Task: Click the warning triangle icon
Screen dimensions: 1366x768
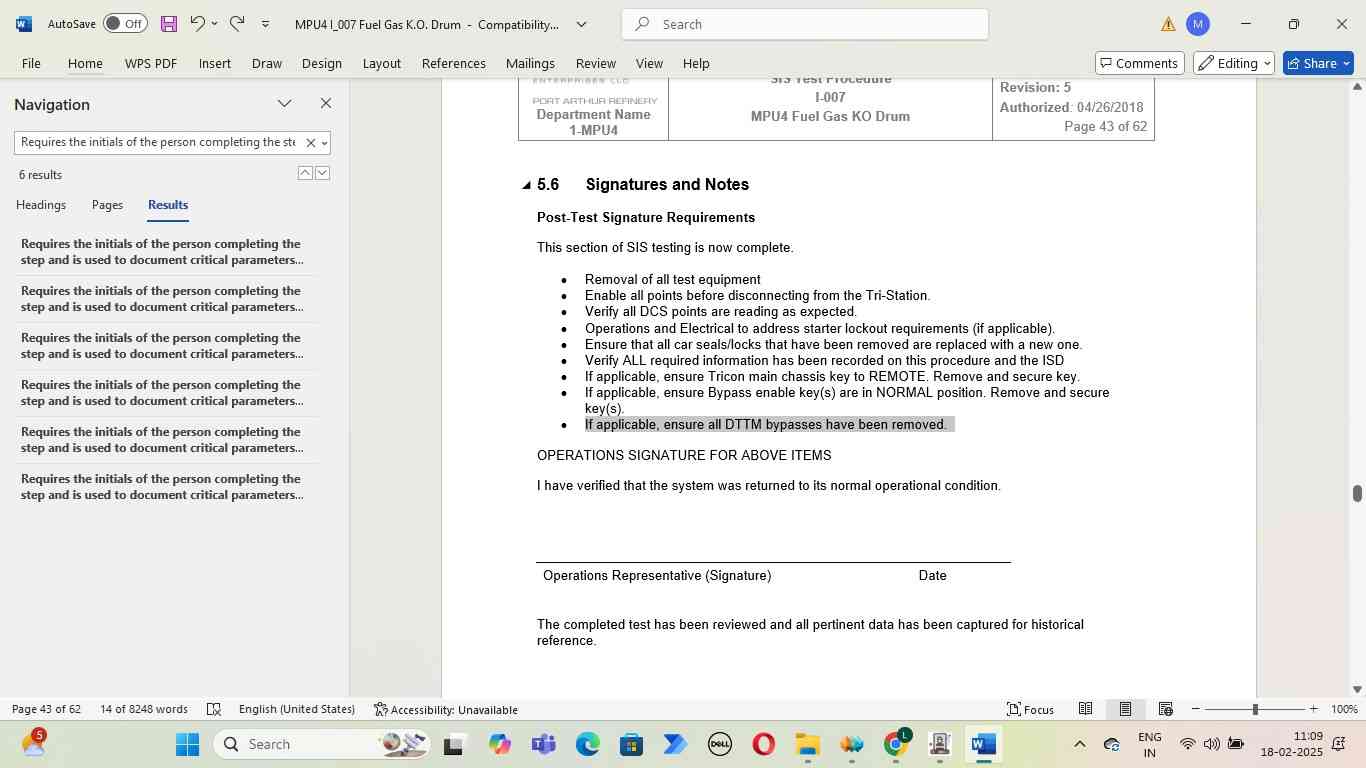Action: tap(1168, 24)
